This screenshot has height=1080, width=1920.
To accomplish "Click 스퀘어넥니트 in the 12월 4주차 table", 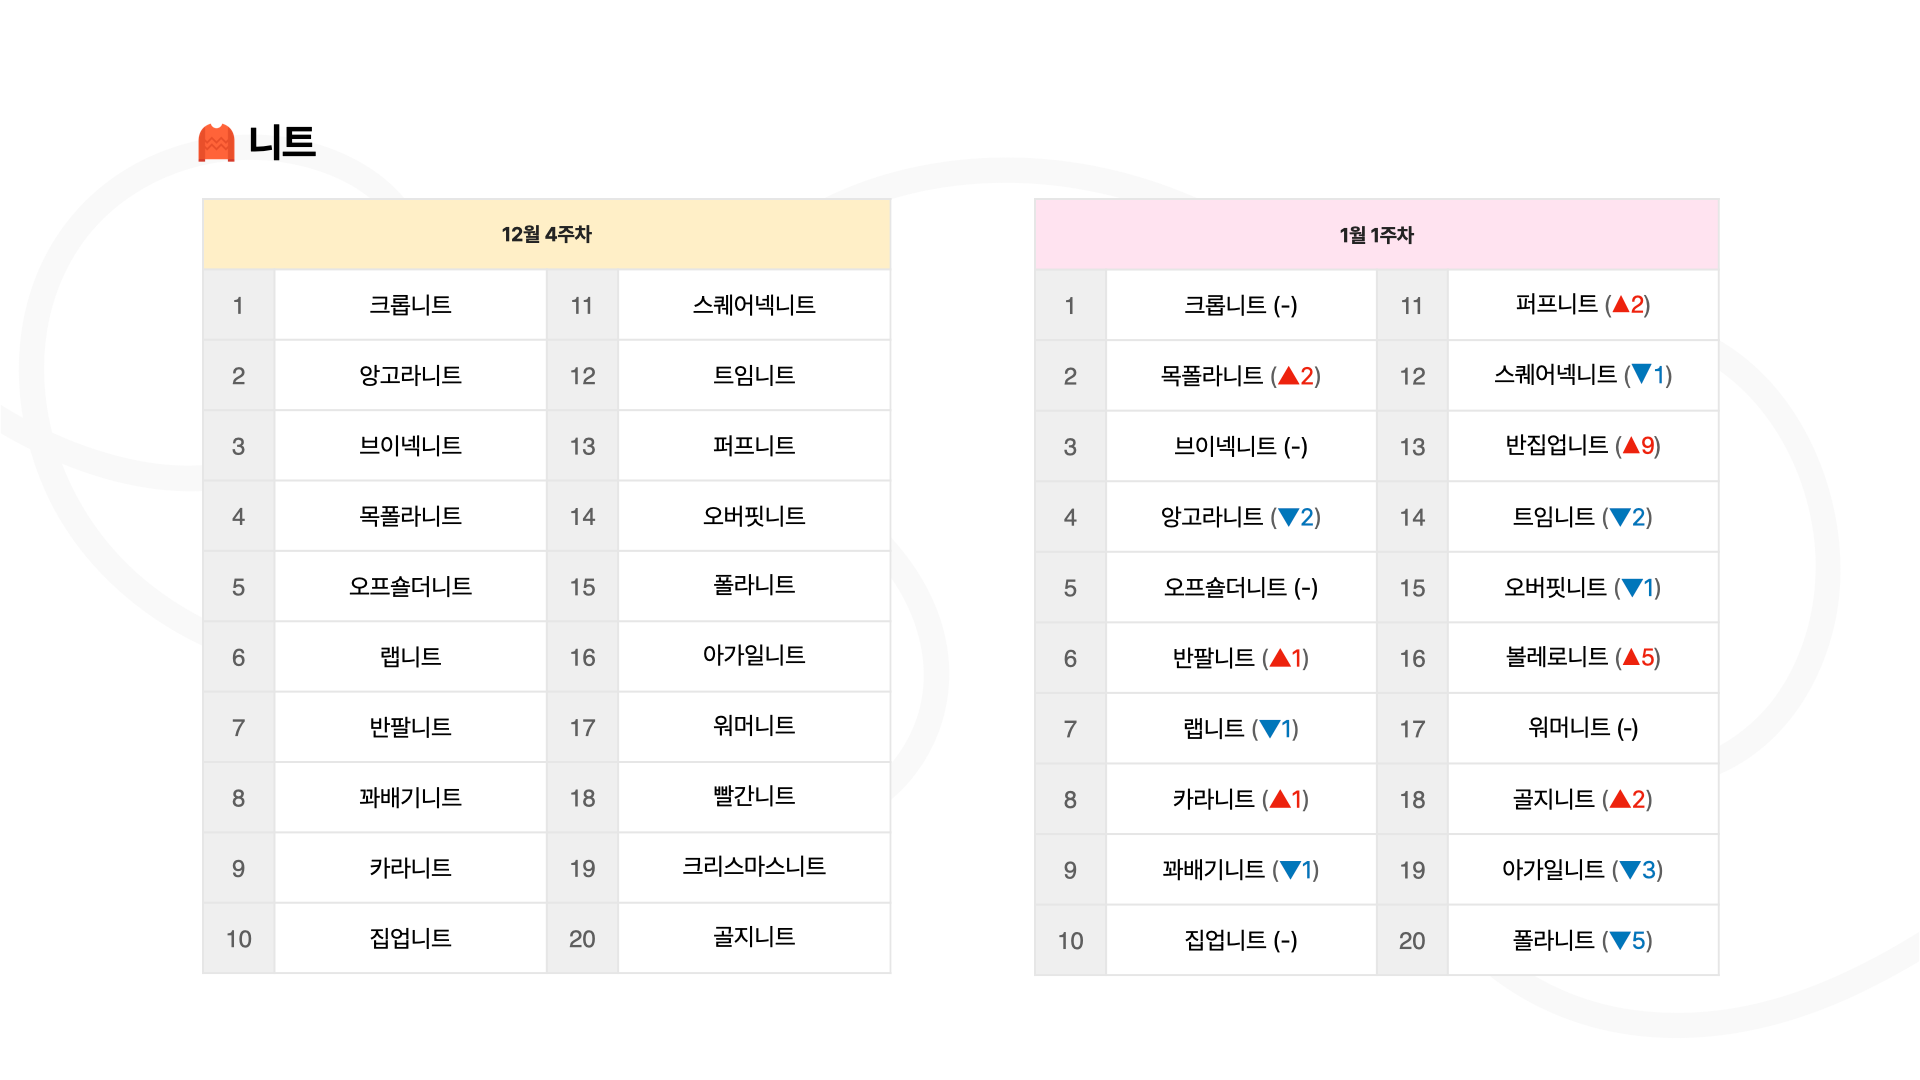I will coord(754,305).
